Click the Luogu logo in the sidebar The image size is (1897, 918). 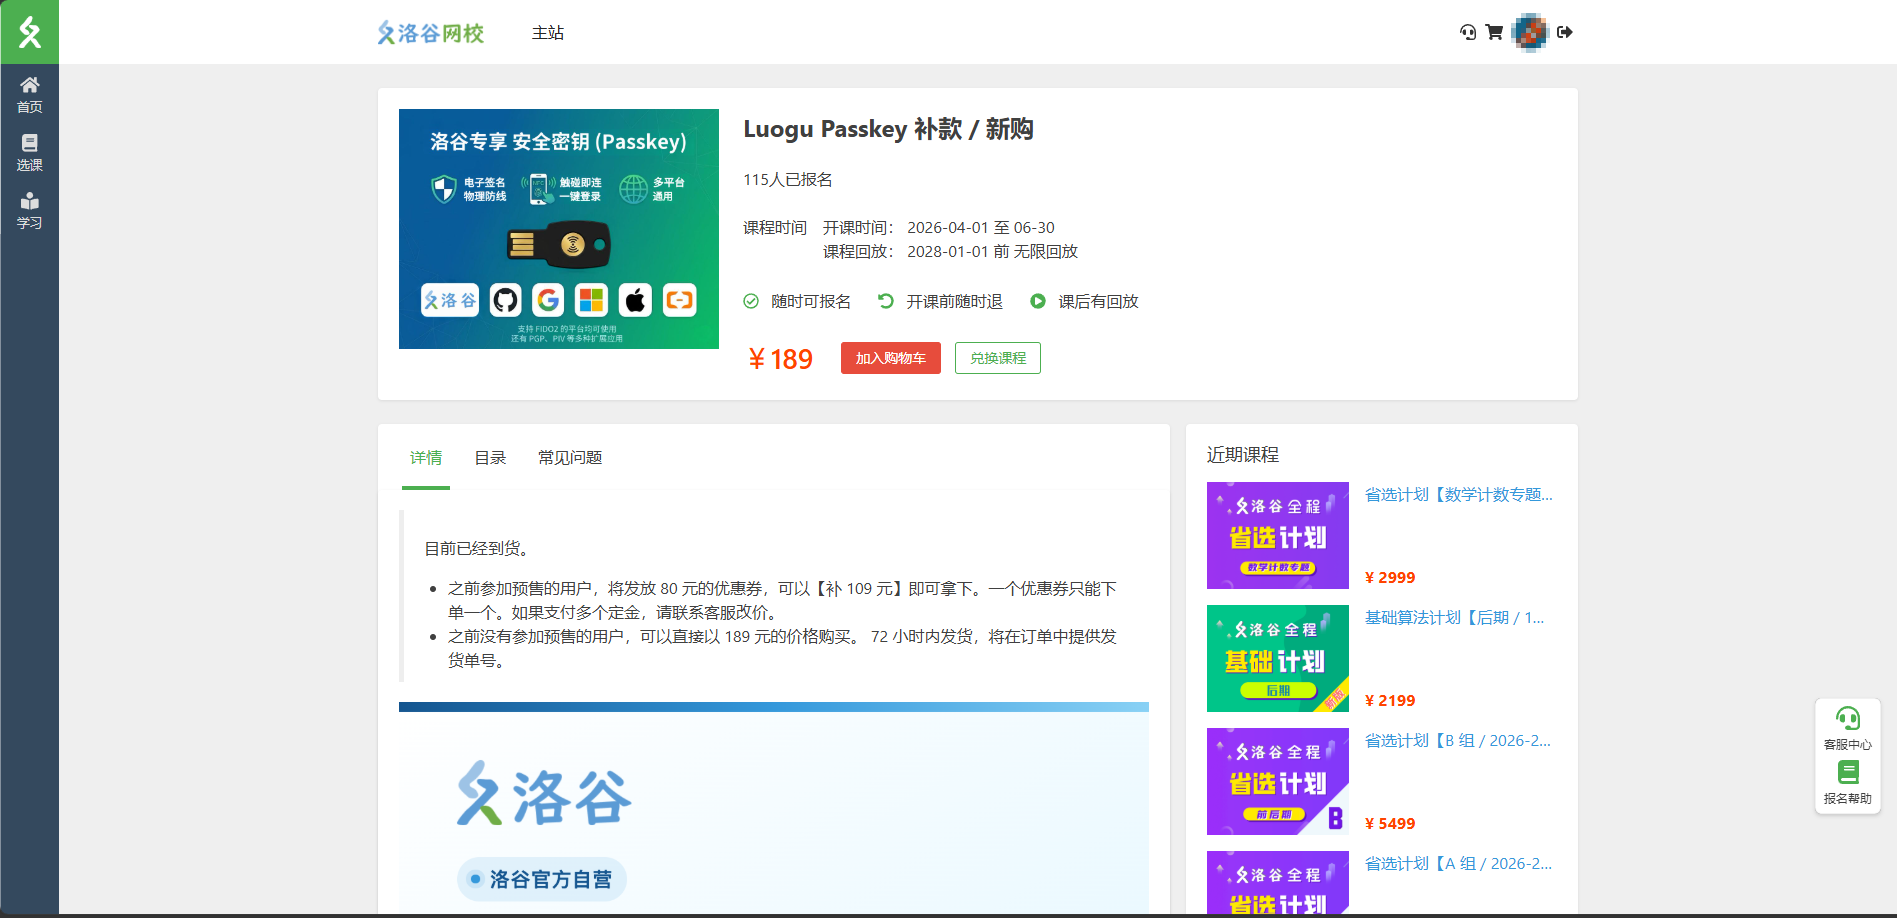tap(29, 32)
